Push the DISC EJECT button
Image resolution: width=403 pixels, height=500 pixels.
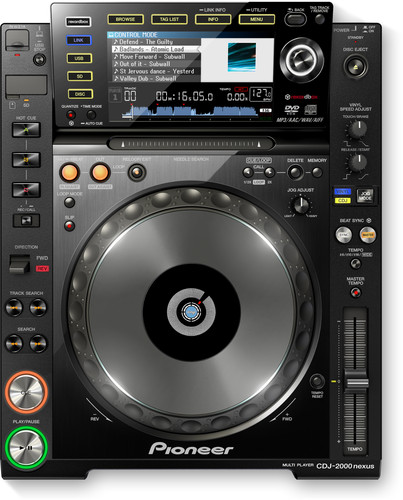coord(356,67)
